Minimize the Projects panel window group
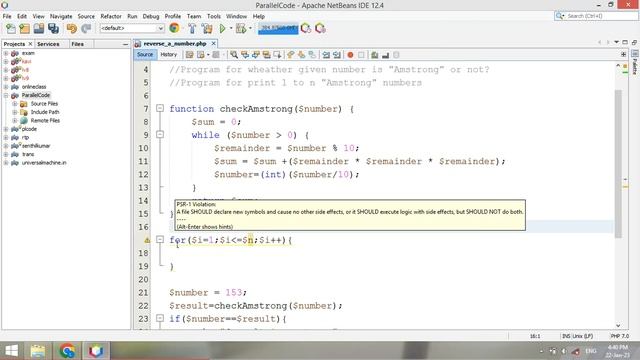This screenshot has height=360, width=640. coord(125,44)
